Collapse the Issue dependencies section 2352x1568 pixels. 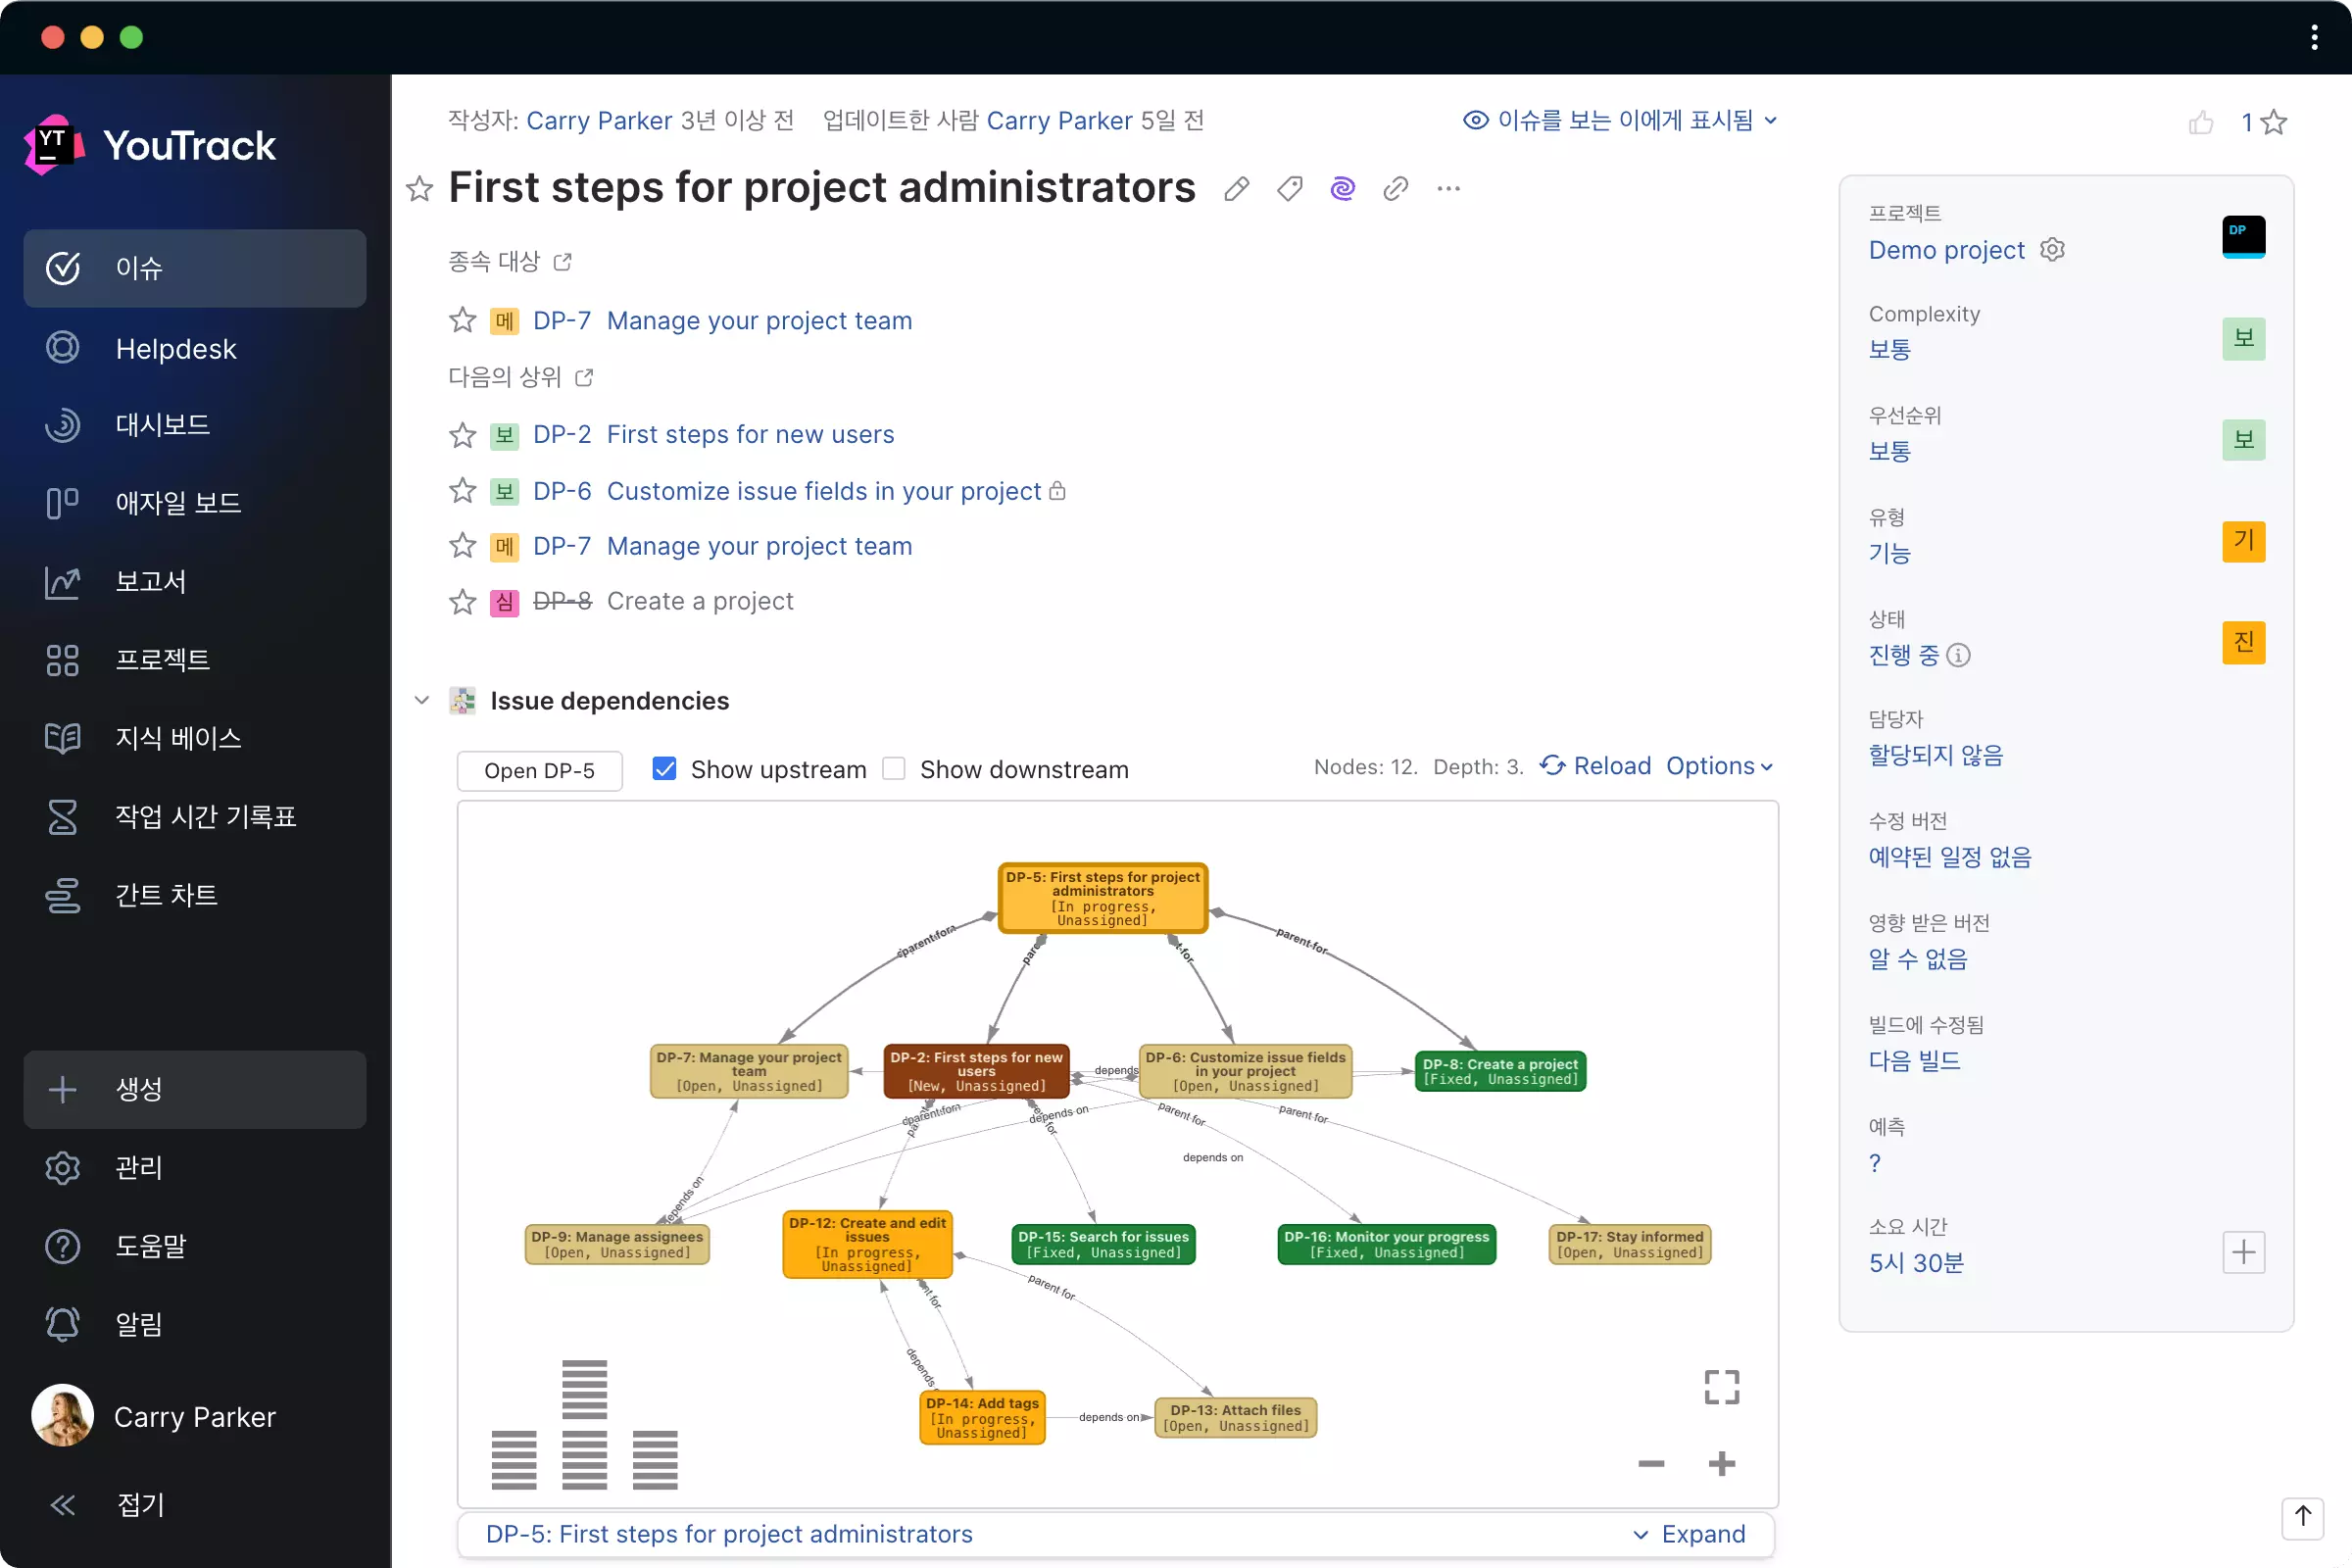click(422, 700)
